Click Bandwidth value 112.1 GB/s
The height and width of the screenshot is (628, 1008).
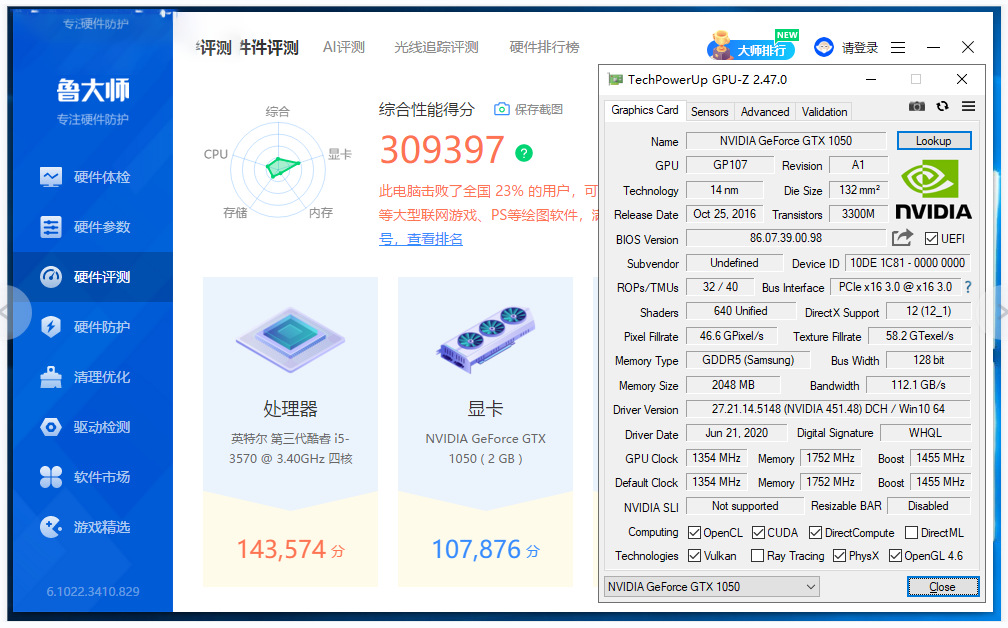918,385
